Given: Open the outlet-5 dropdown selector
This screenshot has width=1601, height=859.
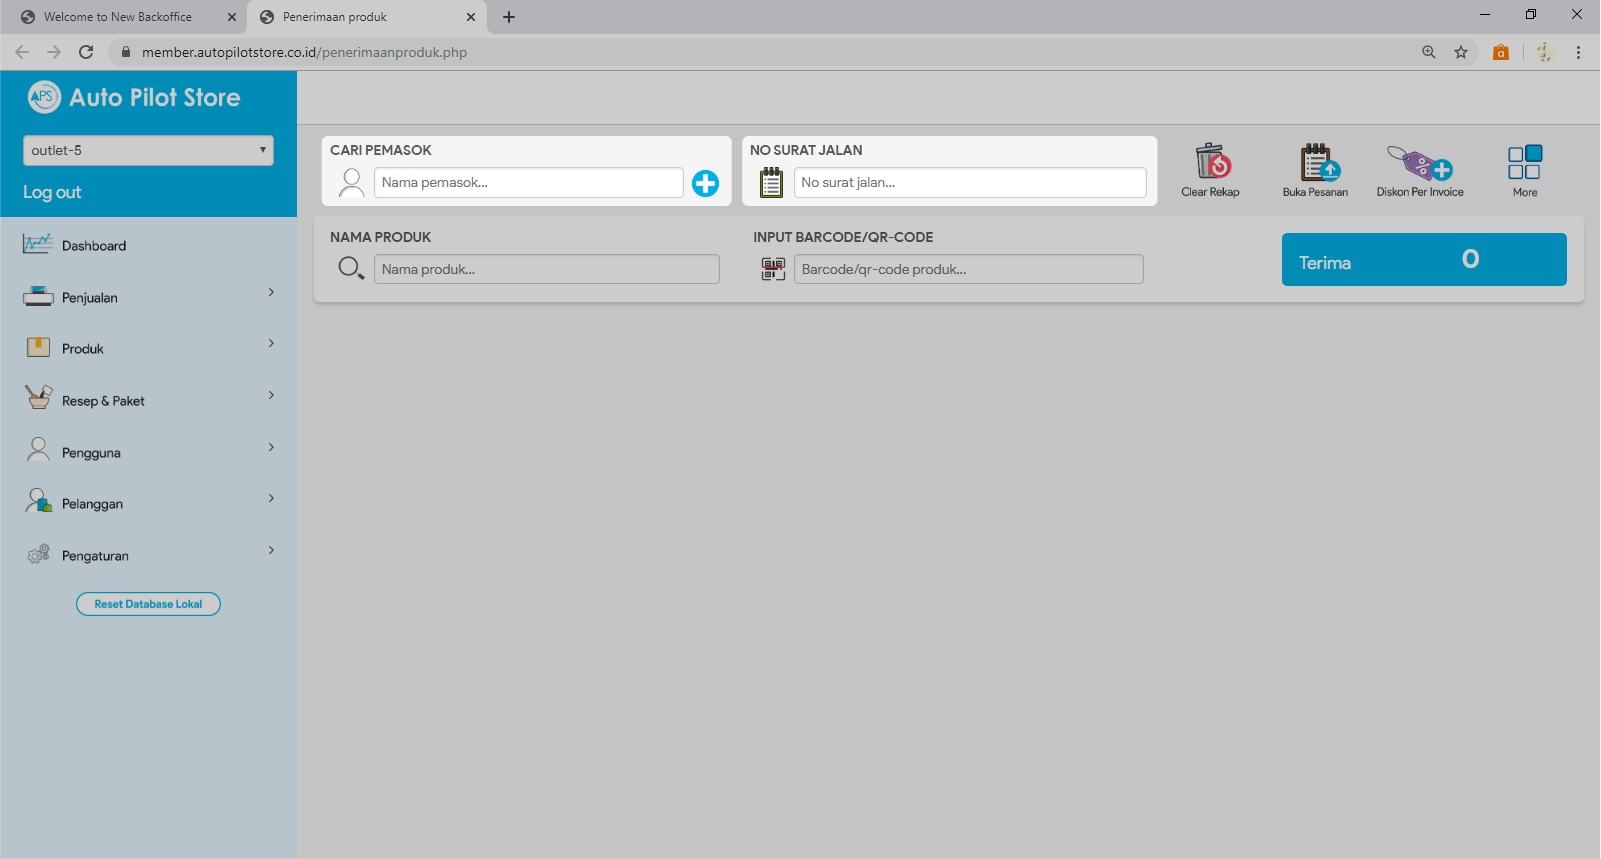Looking at the screenshot, I should [x=148, y=150].
